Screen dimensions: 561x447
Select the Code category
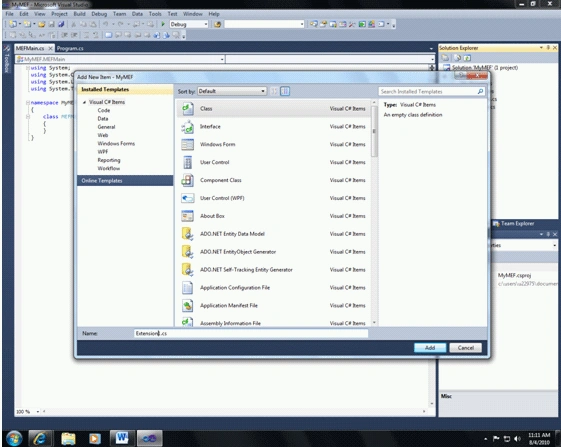pos(104,111)
